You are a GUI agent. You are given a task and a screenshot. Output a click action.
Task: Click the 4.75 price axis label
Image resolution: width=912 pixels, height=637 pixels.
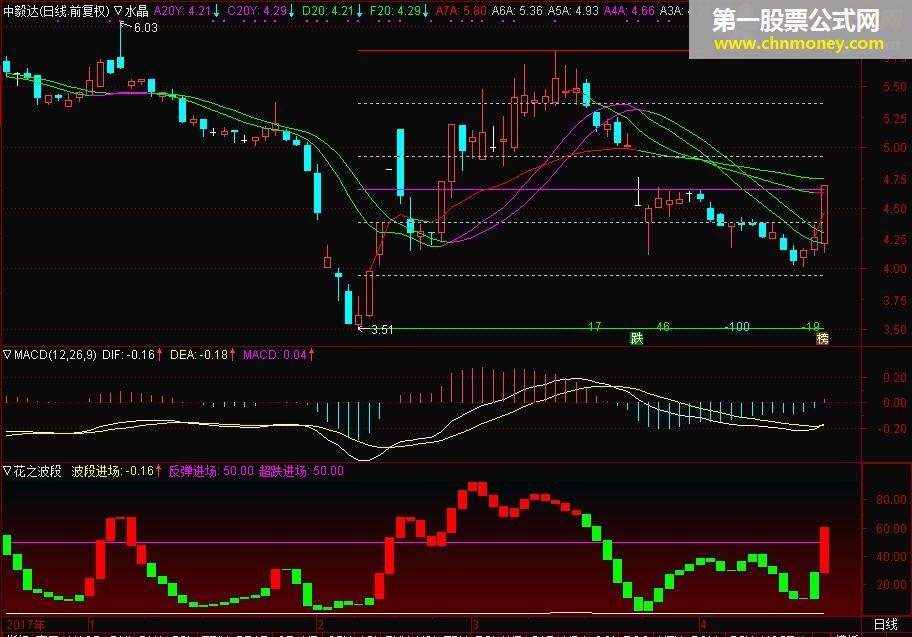pos(895,180)
